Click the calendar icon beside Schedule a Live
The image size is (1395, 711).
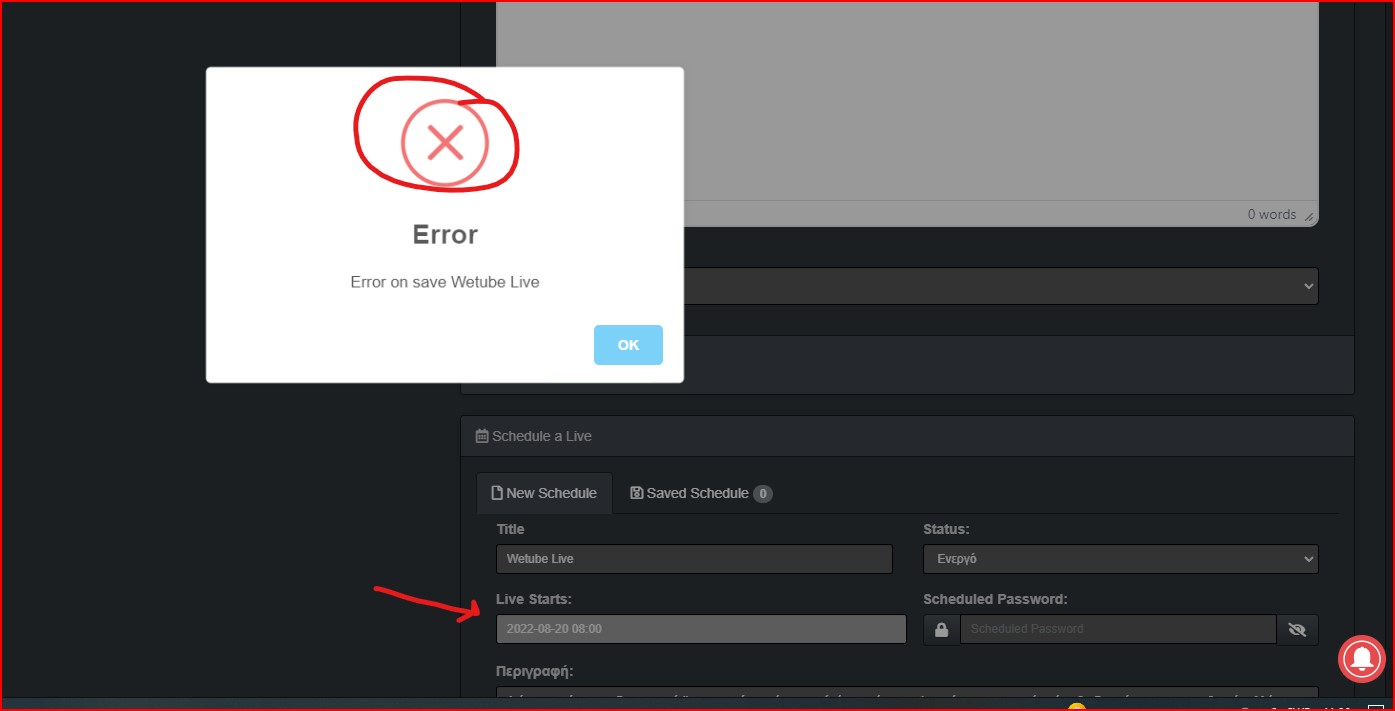[482, 436]
